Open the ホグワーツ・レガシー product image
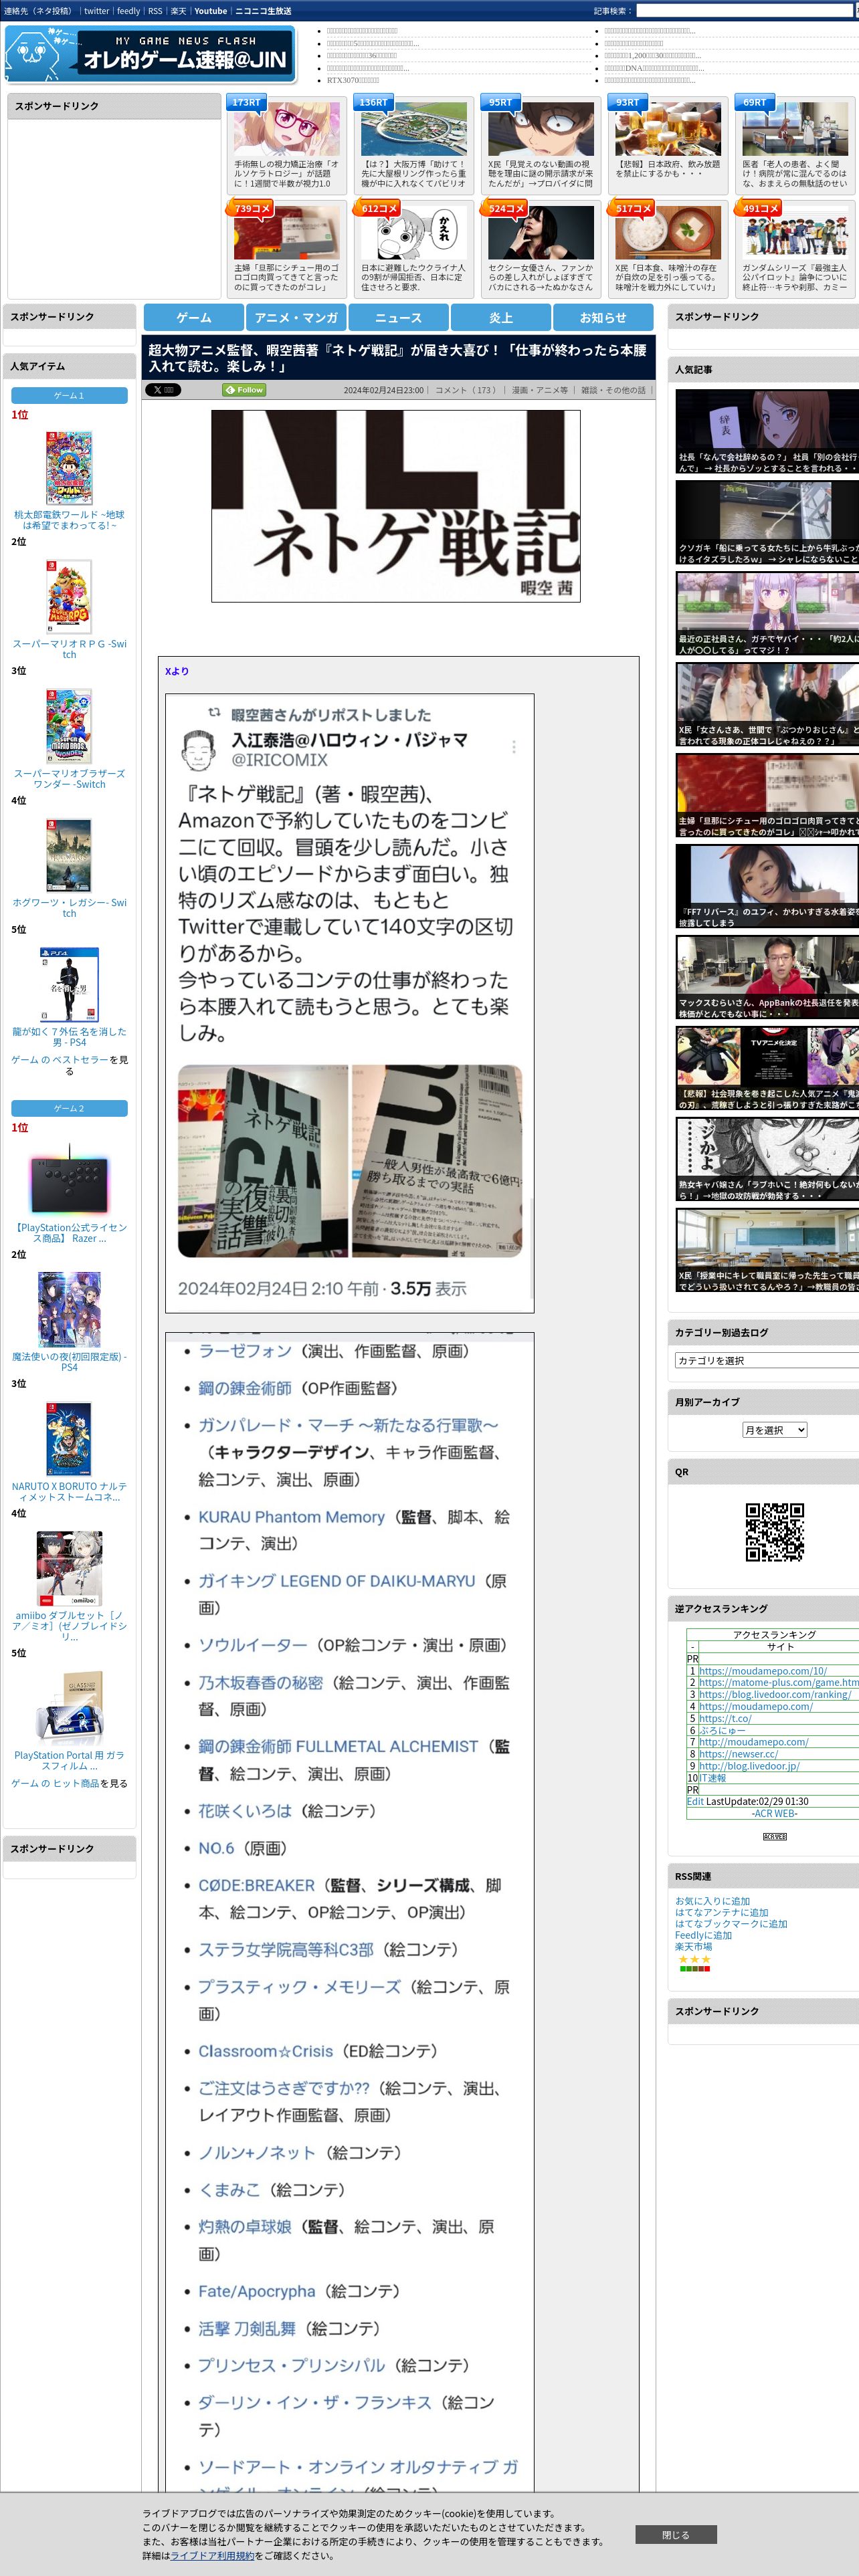The image size is (859, 2576). tap(69, 855)
